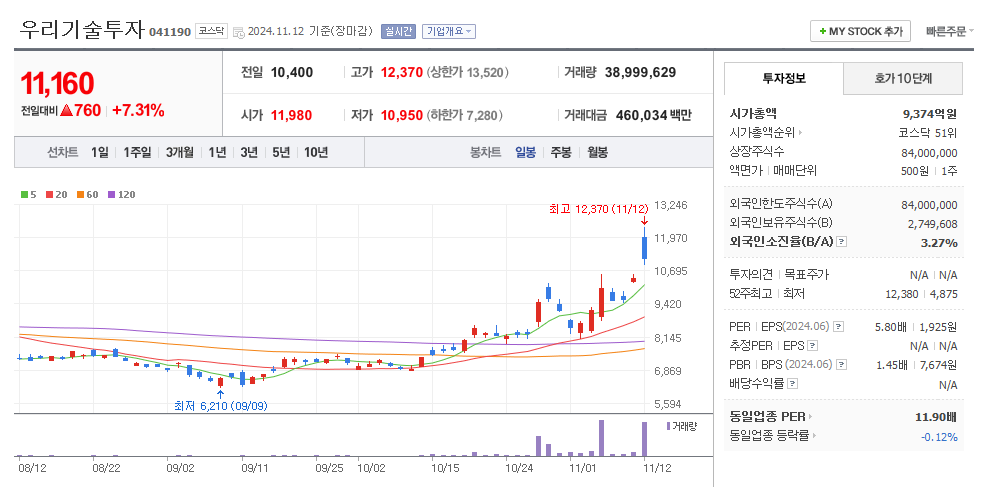Select the 1주일 line chart

137,152
